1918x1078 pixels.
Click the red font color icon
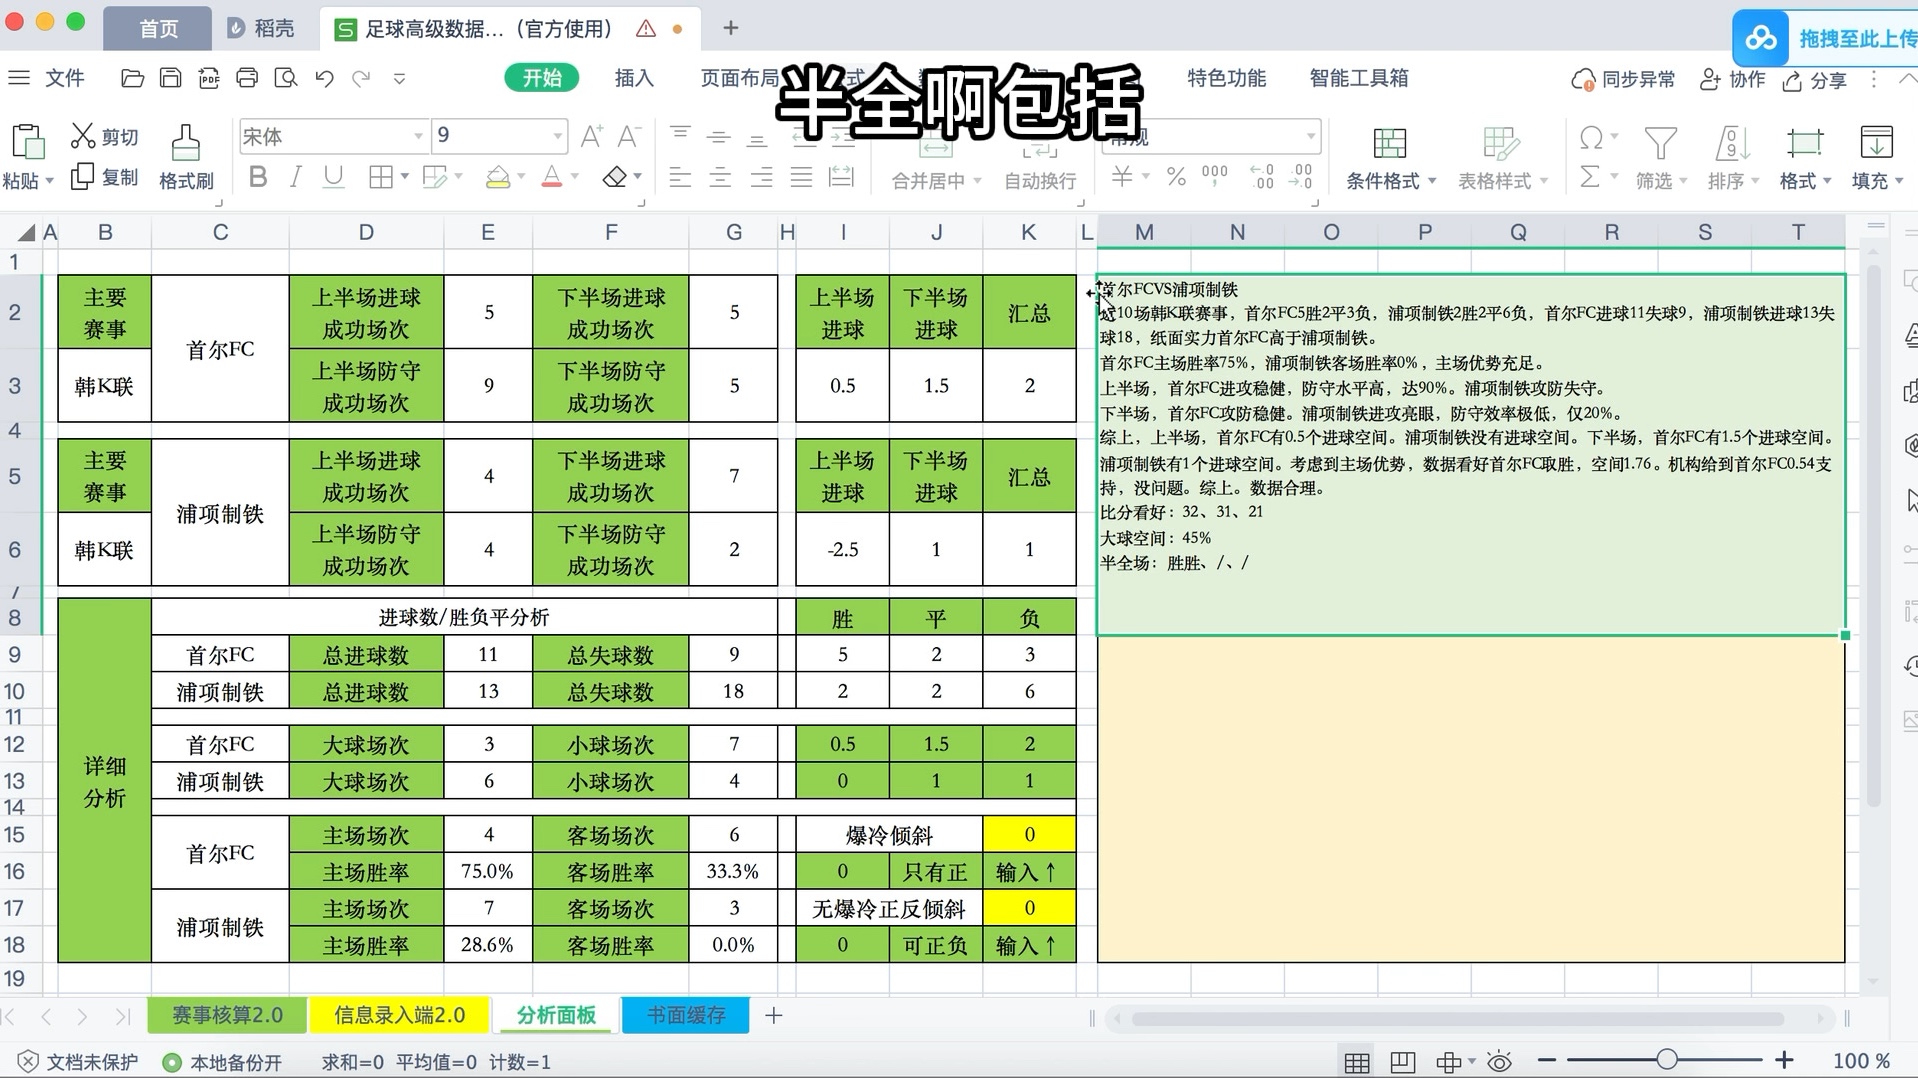[551, 178]
